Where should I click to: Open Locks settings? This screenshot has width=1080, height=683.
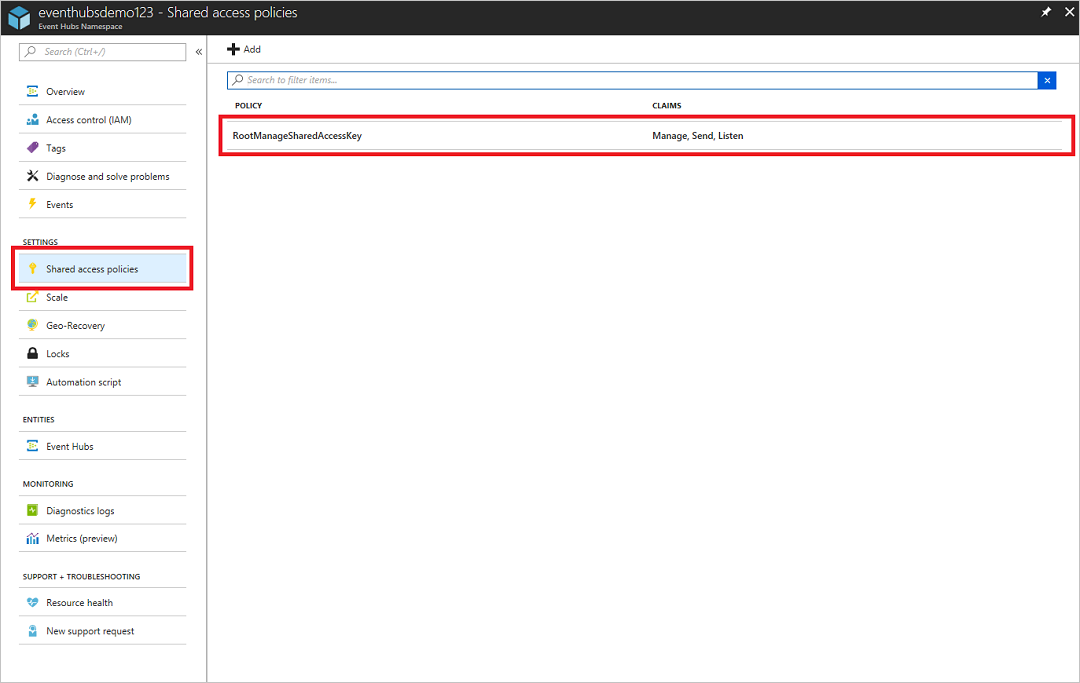click(103, 353)
